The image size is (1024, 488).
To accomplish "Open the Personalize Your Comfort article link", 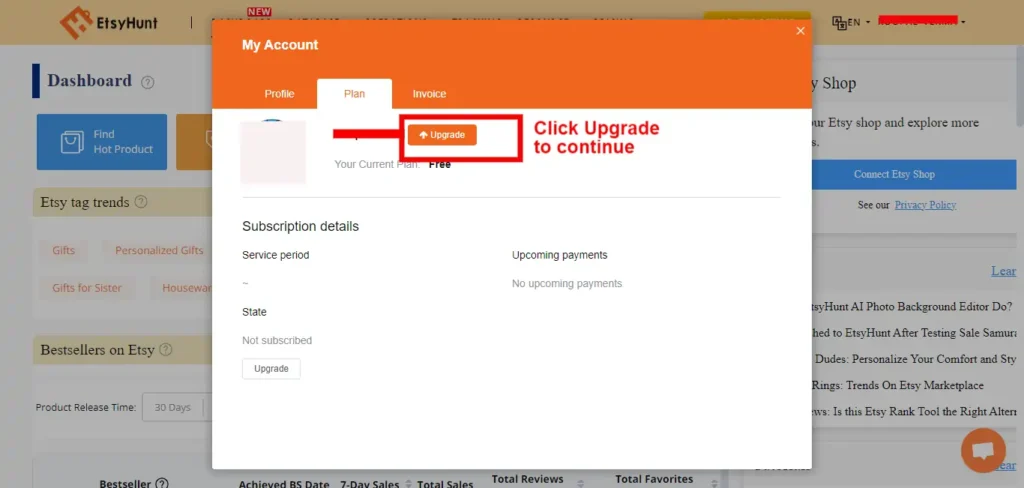I will [914, 359].
